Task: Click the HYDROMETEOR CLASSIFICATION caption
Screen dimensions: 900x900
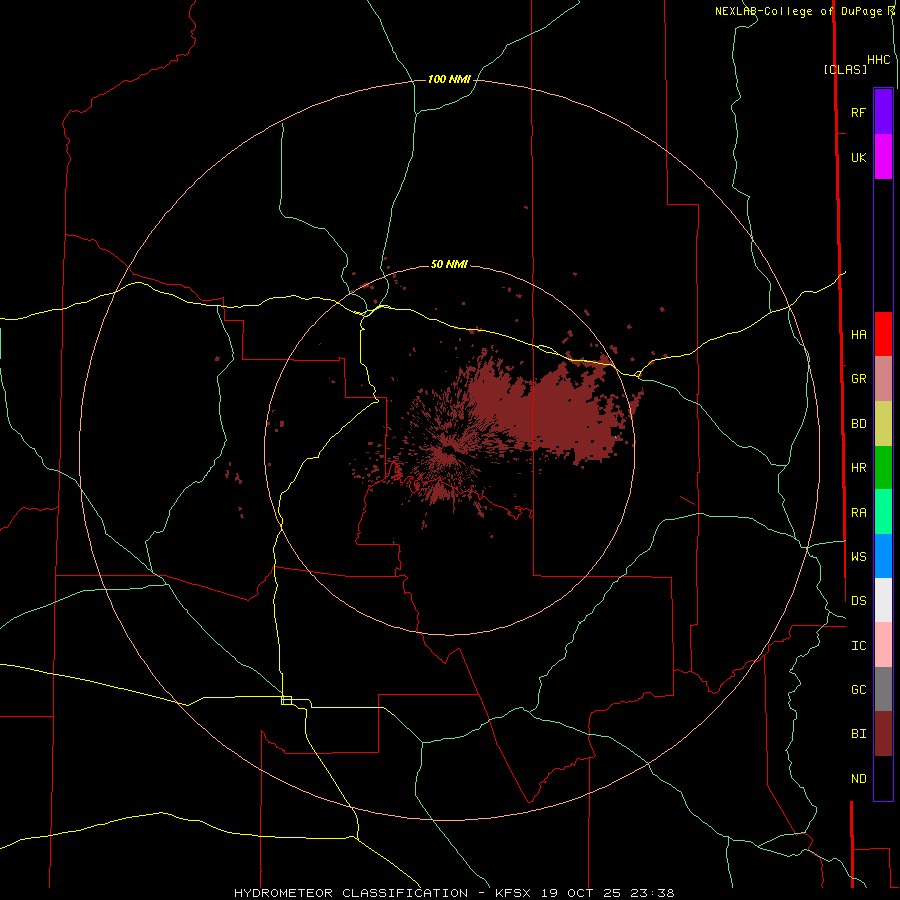Action: [x=351, y=893]
